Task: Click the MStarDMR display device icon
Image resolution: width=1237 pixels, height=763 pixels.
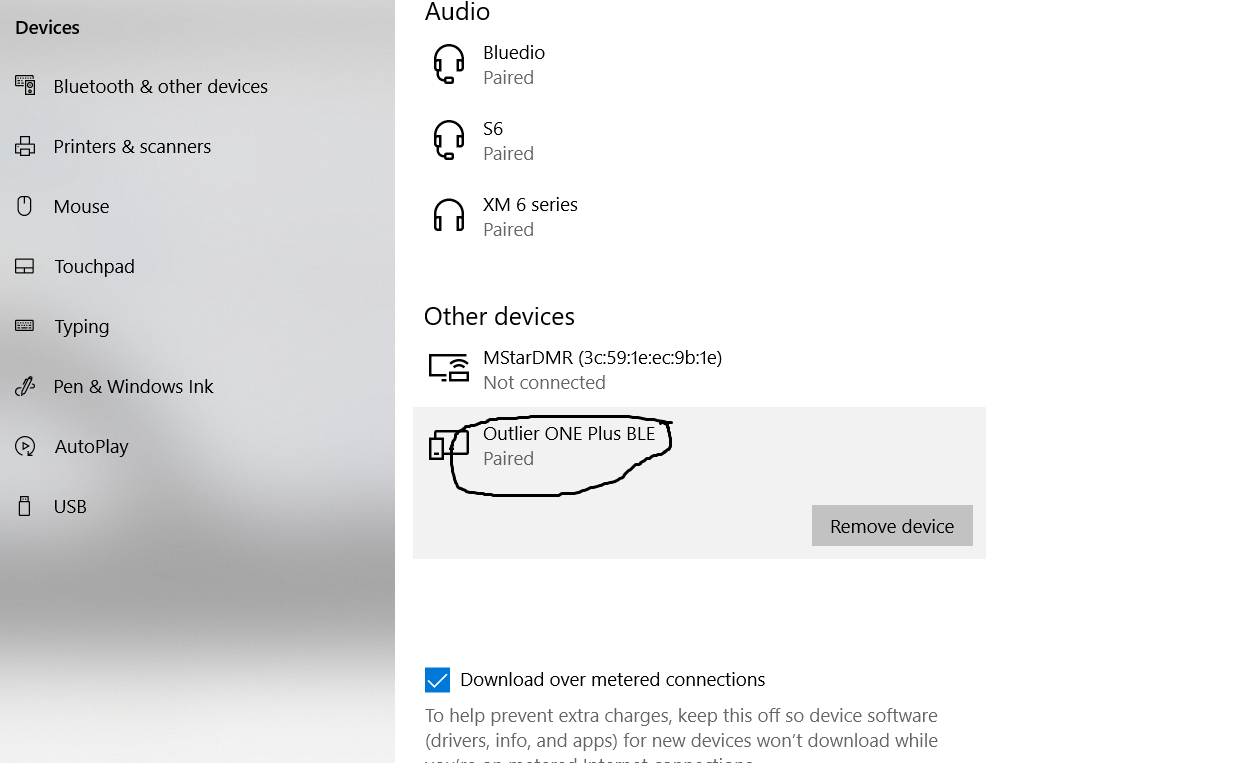Action: [449, 368]
